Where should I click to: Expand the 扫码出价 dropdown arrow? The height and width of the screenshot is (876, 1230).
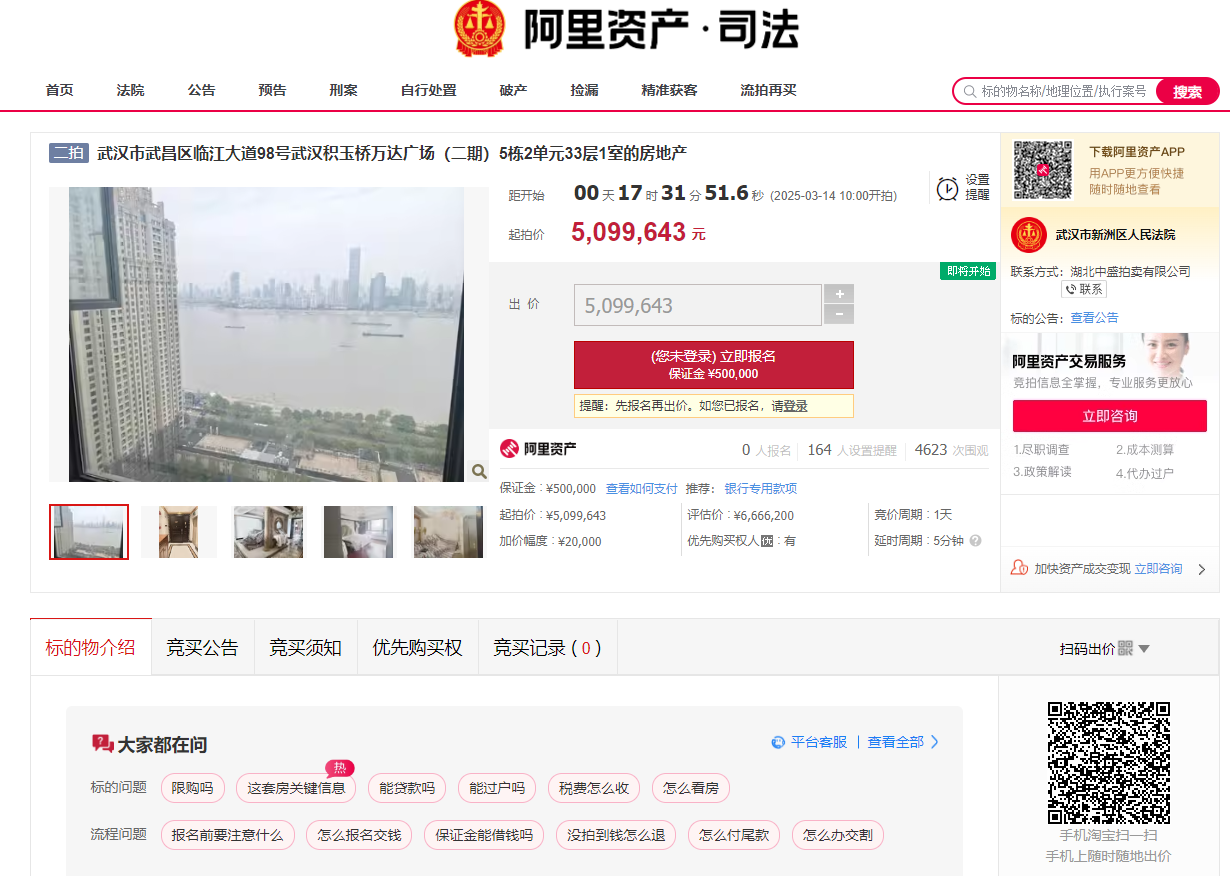pos(1144,649)
